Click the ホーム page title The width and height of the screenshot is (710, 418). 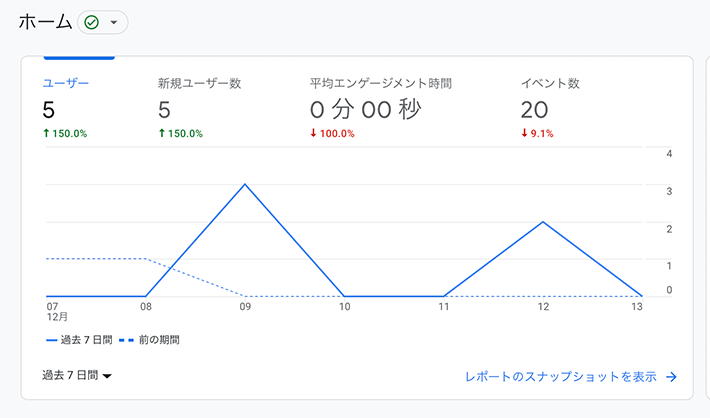click(x=46, y=22)
